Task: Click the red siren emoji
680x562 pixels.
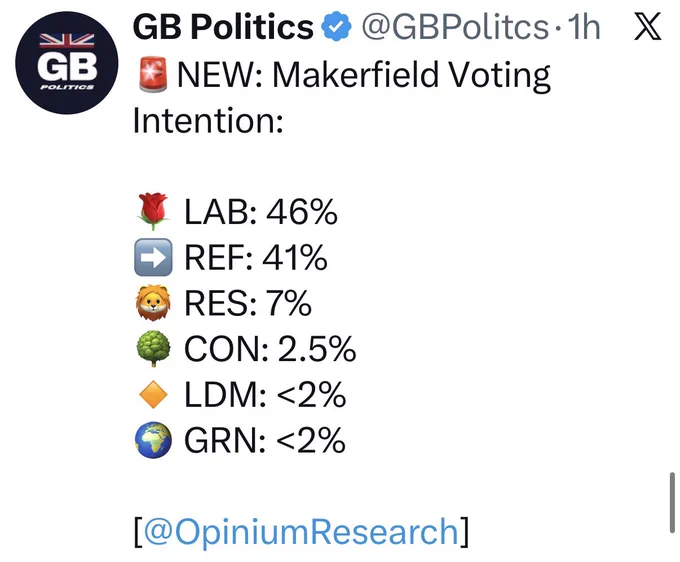Action: pyautogui.click(x=153, y=74)
